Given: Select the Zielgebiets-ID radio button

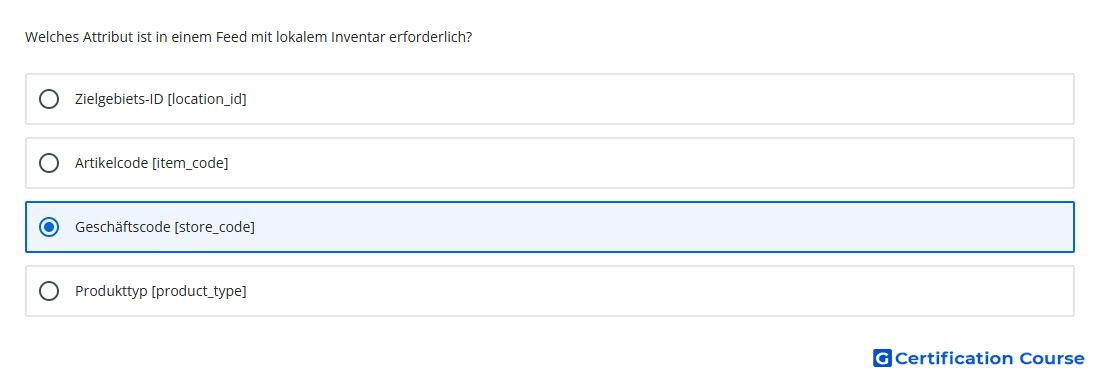Looking at the screenshot, I should (x=49, y=99).
